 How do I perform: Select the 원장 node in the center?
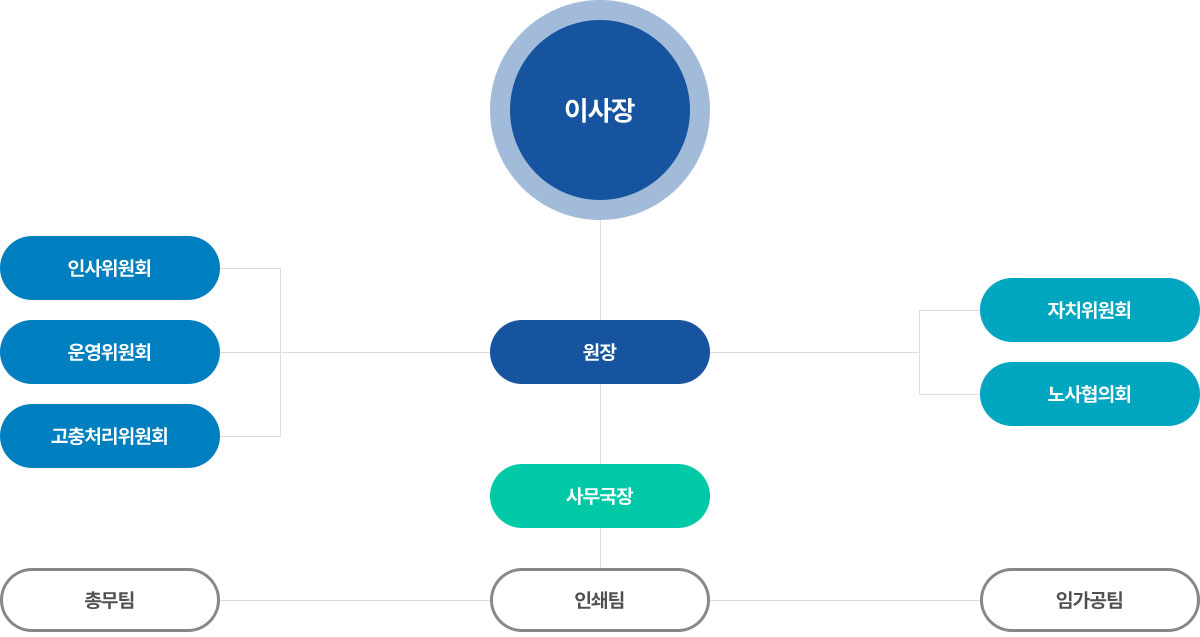point(600,352)
